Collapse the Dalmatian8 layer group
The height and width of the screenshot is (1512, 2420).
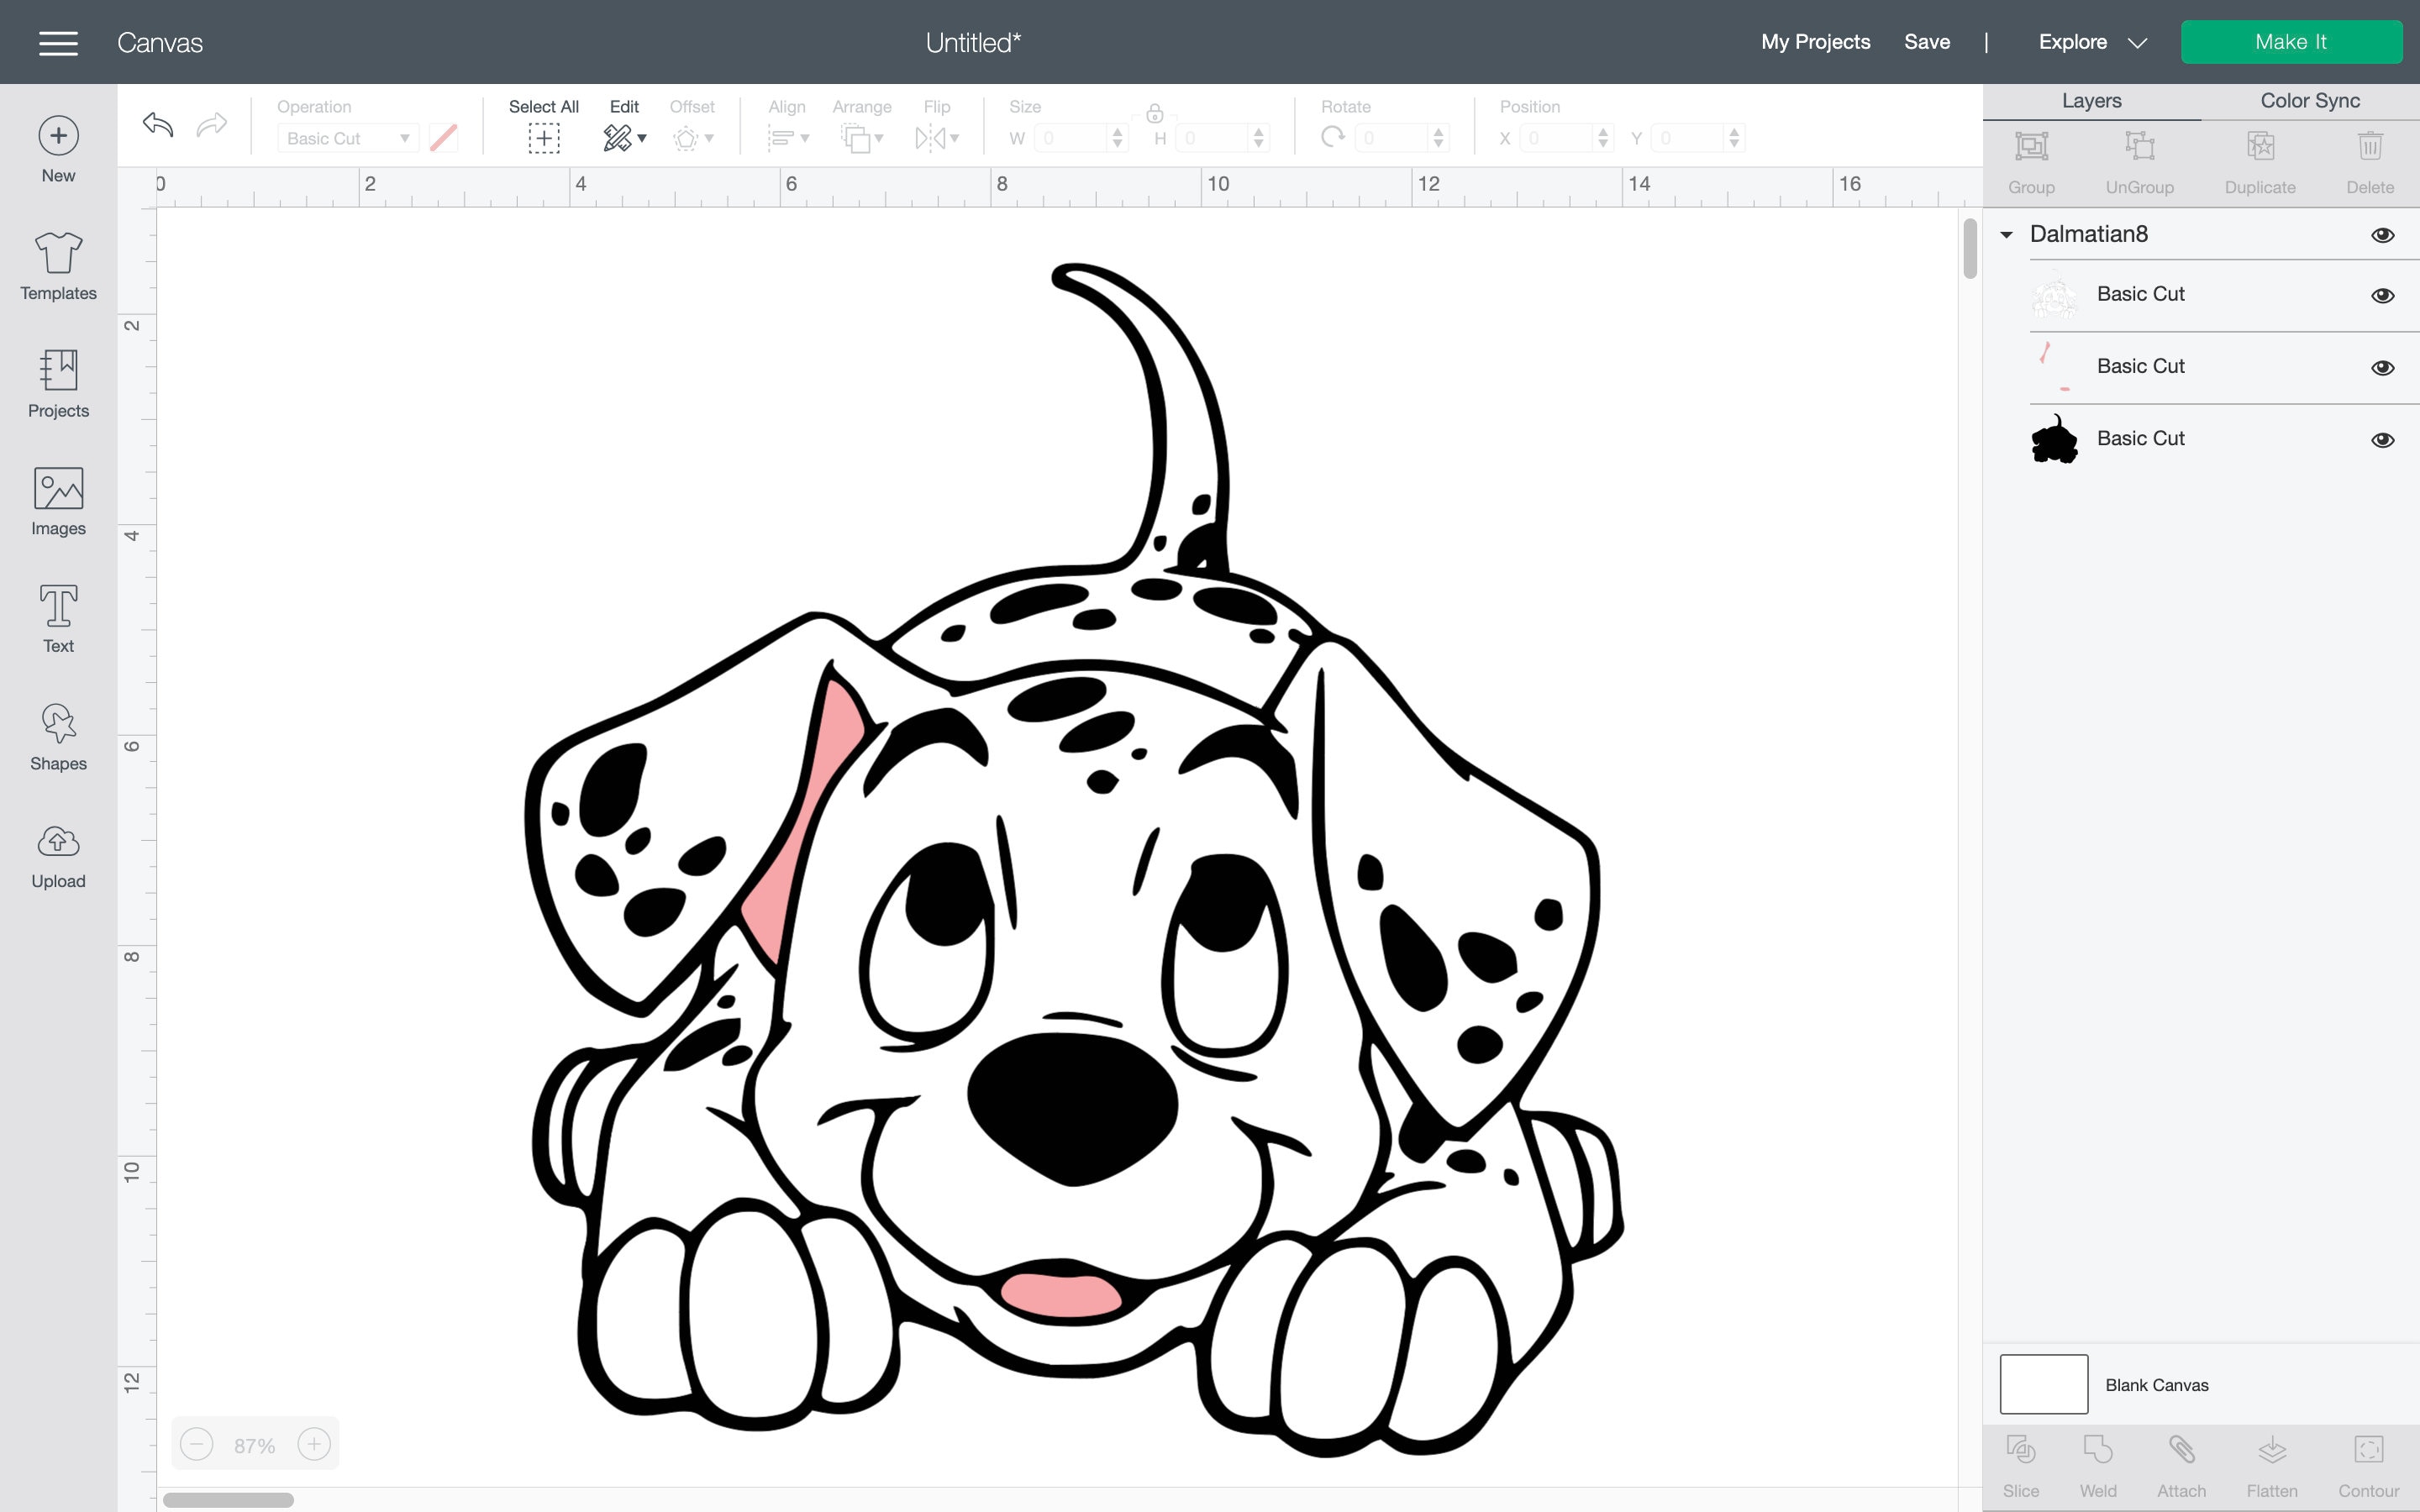pyautogui.click(x=2008, y=234)
